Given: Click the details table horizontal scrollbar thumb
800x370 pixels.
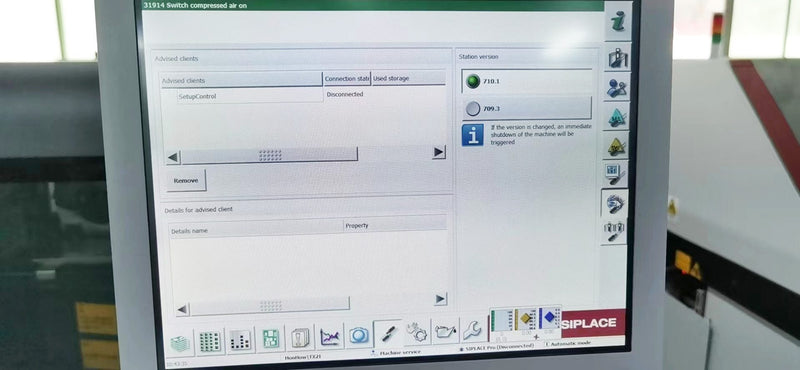Looking at the screenshot, I should 270,305.
